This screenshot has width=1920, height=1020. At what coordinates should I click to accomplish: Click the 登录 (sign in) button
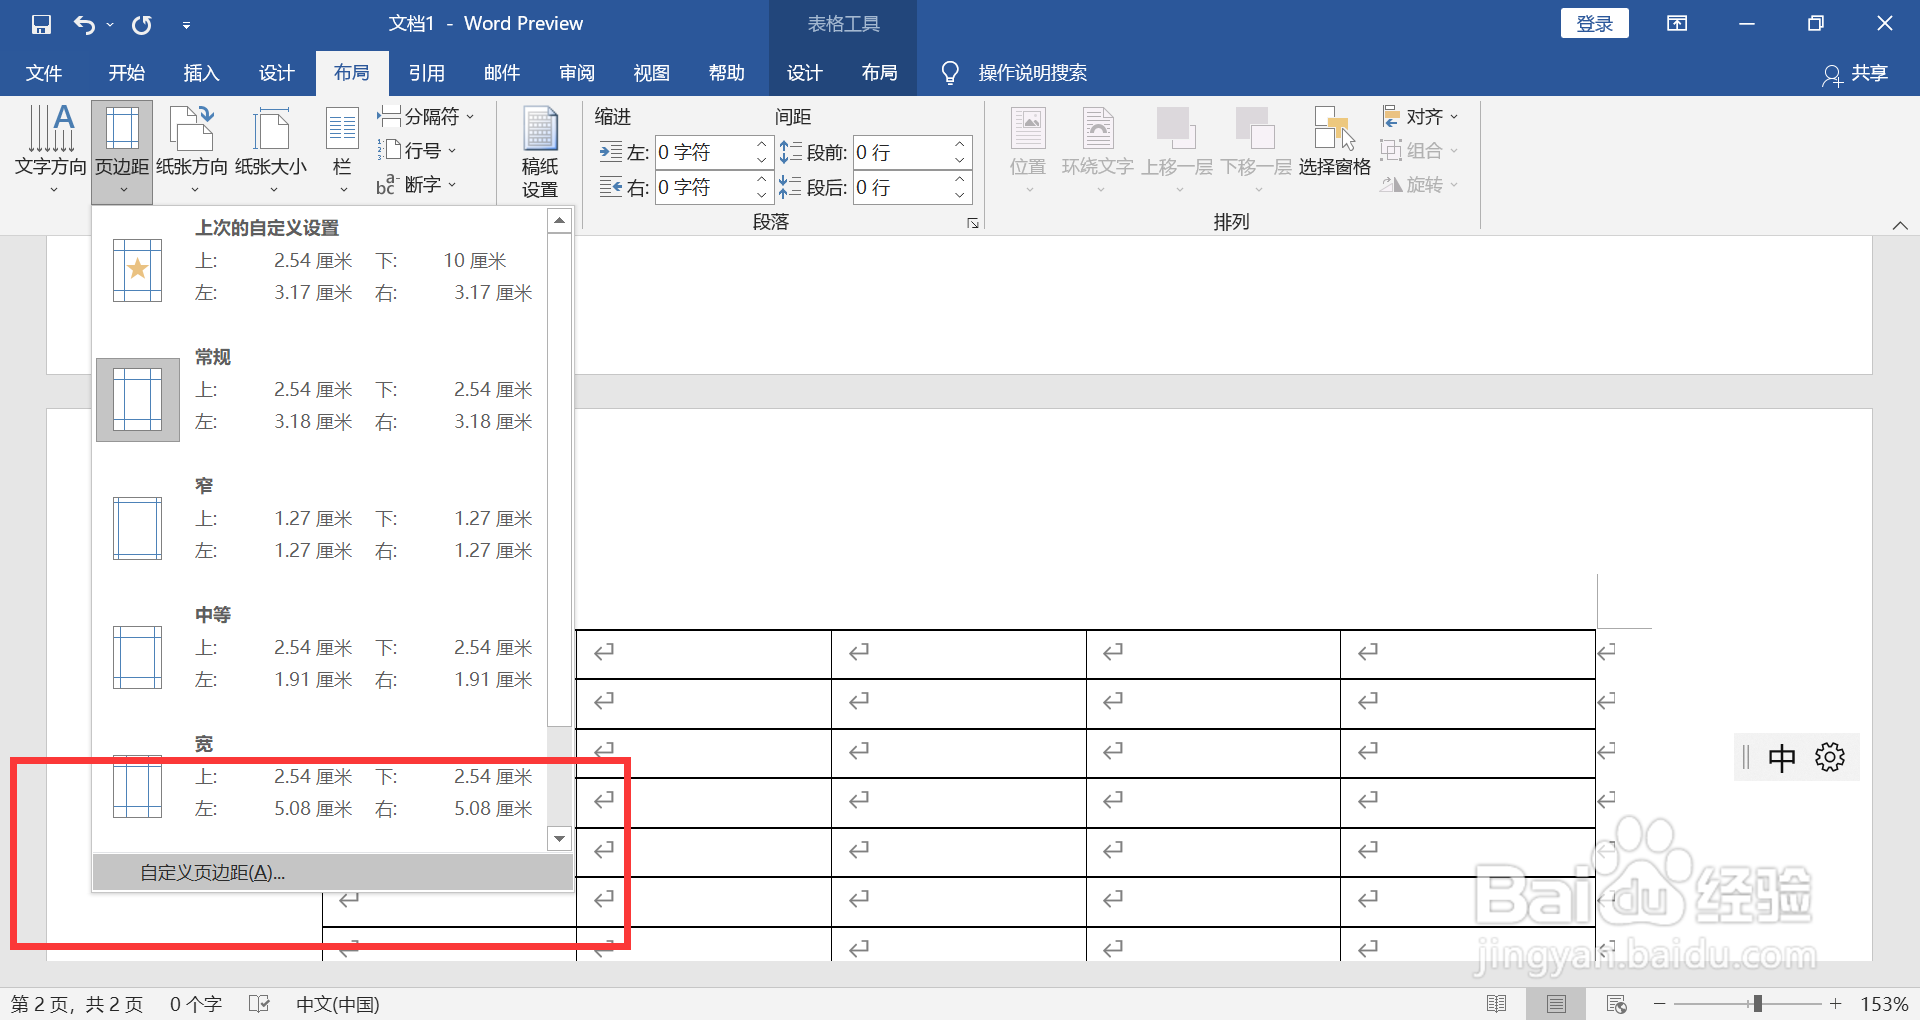tap(1594, 22)
